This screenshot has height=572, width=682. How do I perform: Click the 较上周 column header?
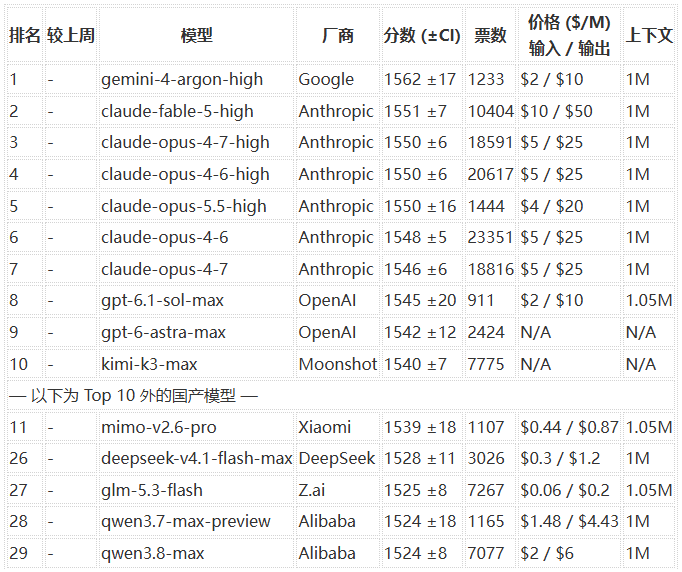[71, 35]
